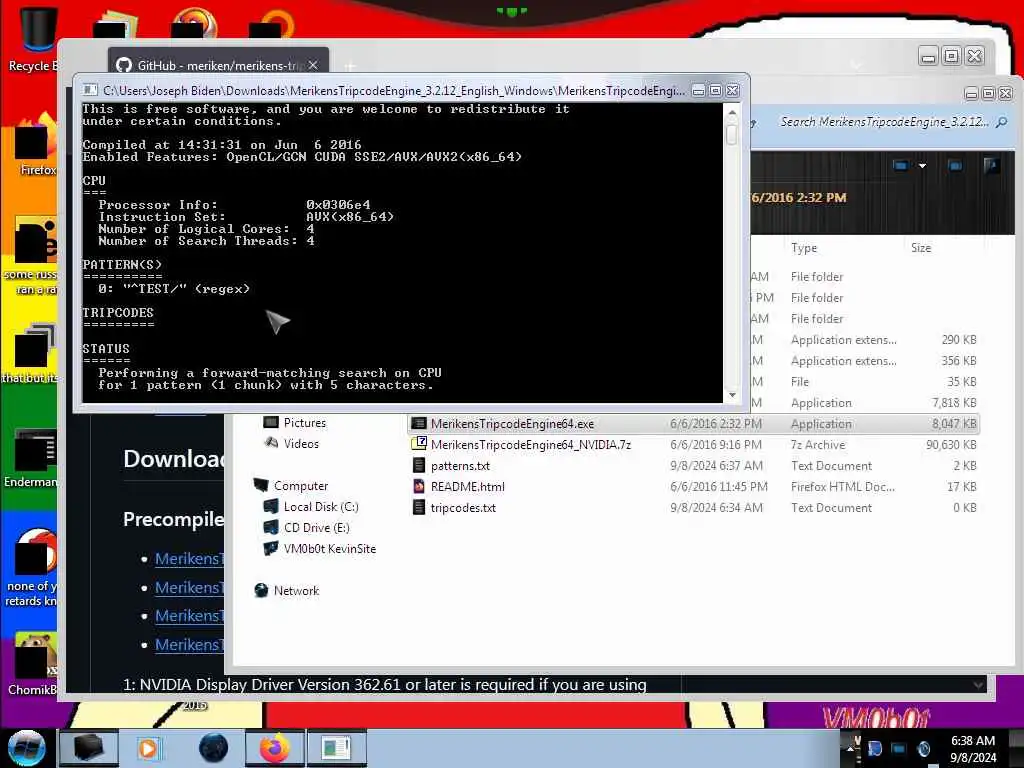The width and height of the screenshot is (1024, 768).
Task: Follow the fourth MerikensT download link
Action: pyautogui.click(x=189, y=645)
